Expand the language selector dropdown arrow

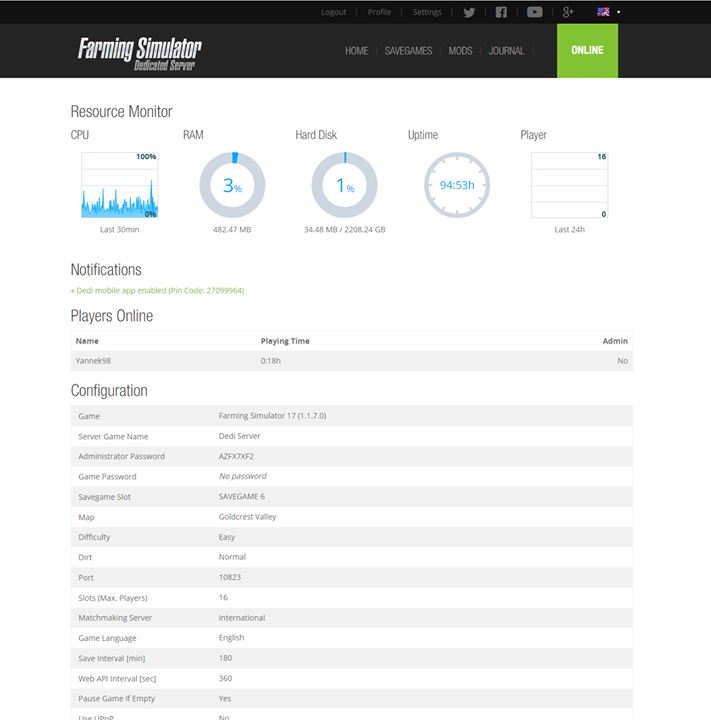click(x=619, y=12)
